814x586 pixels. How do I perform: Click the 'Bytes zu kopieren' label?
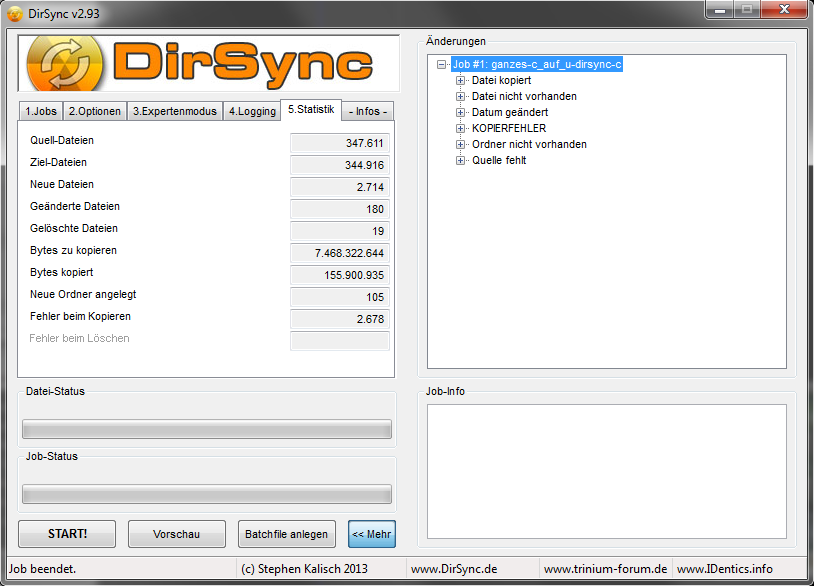tap(73, 250)
